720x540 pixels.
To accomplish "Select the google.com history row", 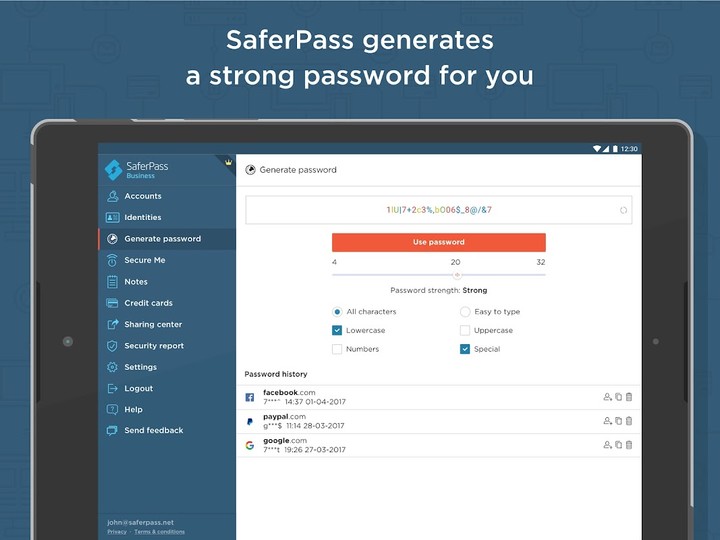I will pyautogui.click(x=439, y=445).
